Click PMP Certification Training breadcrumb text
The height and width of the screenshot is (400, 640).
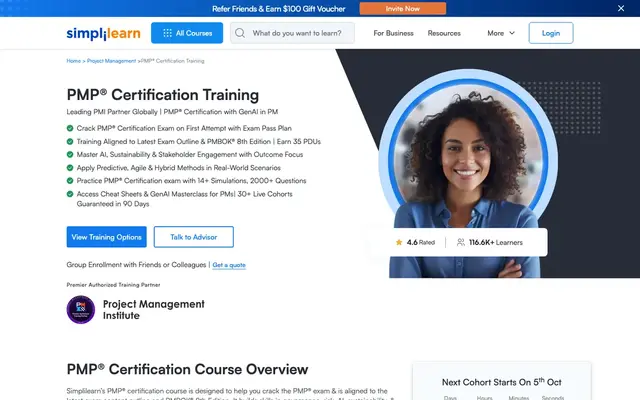tap(173, 61)
